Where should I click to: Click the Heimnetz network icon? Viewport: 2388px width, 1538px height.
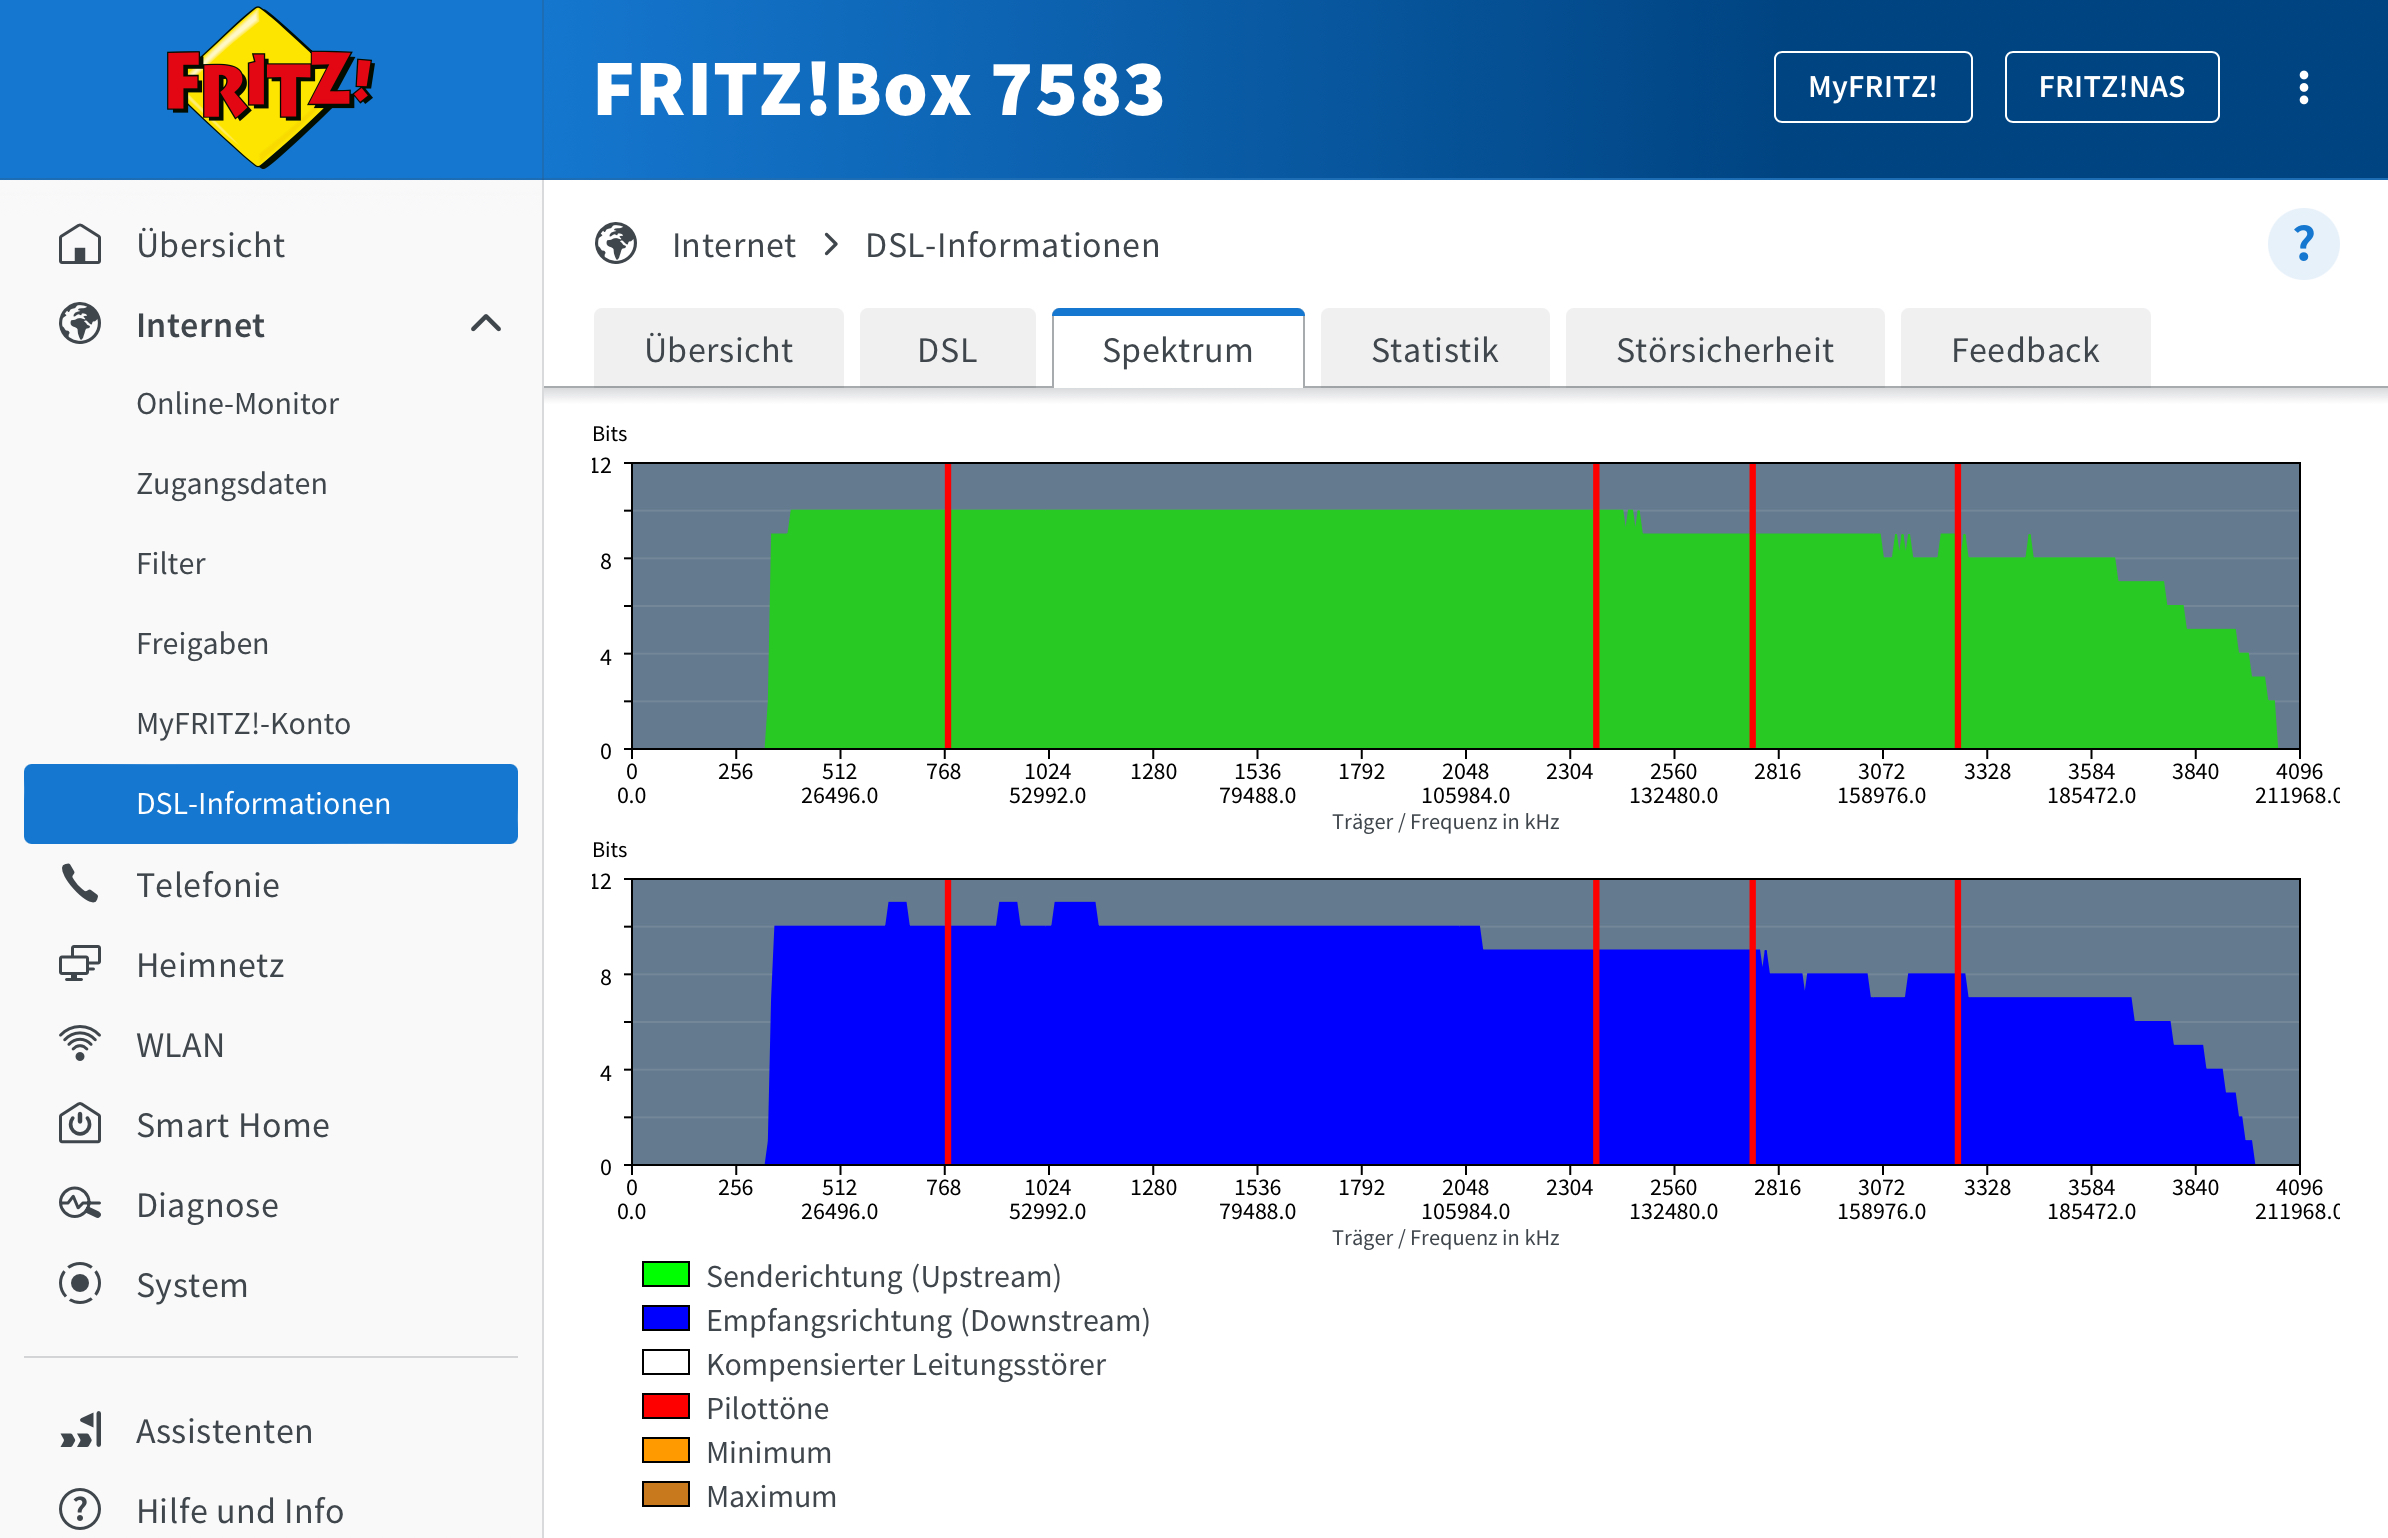pos(80,964)
